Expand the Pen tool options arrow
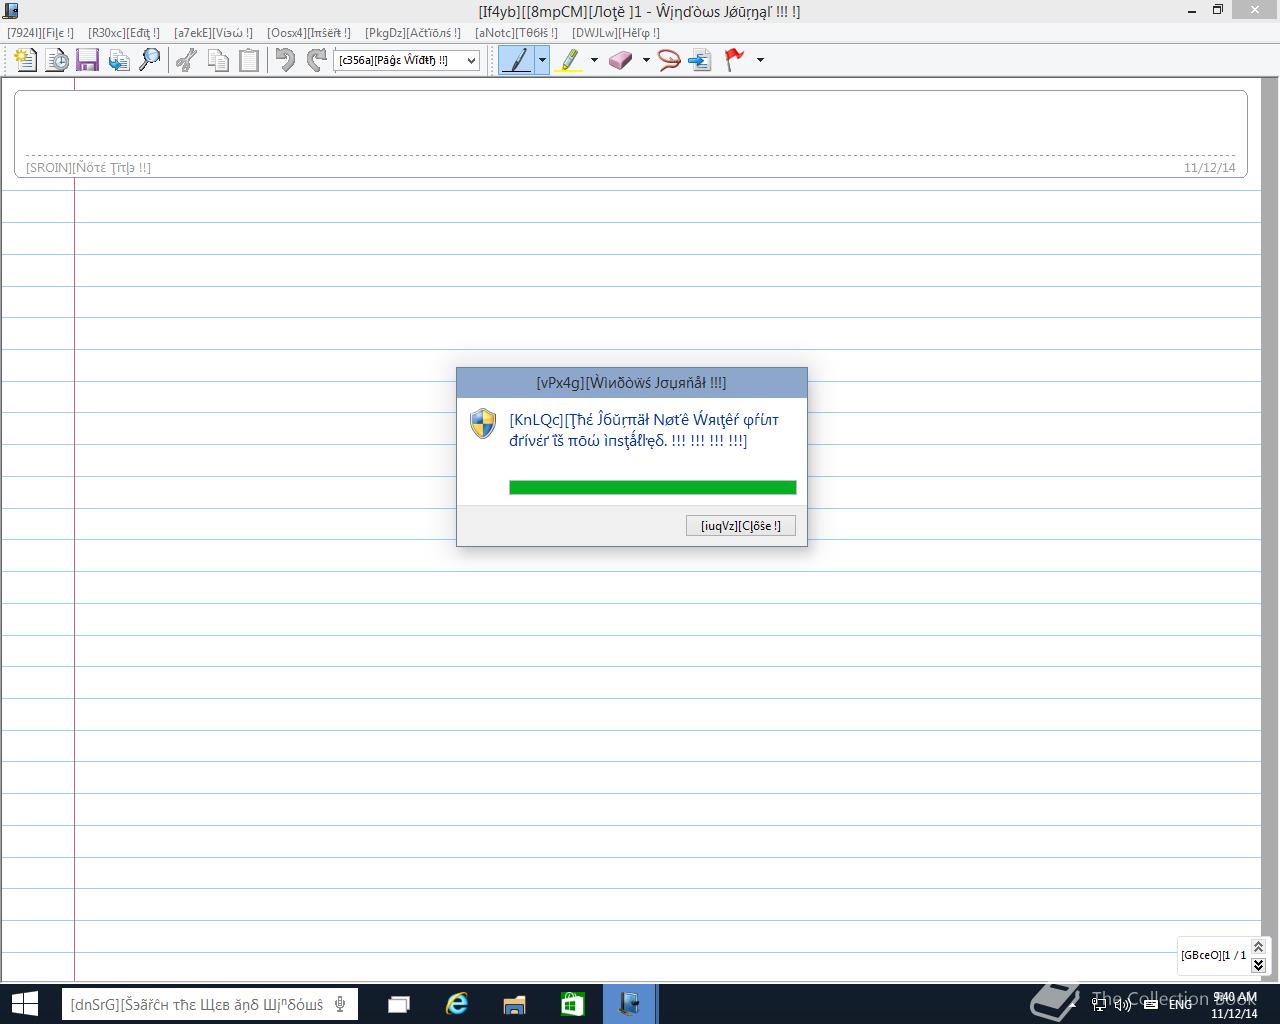The height and width of the screenshot is (1024, 1280). (542, 60)
